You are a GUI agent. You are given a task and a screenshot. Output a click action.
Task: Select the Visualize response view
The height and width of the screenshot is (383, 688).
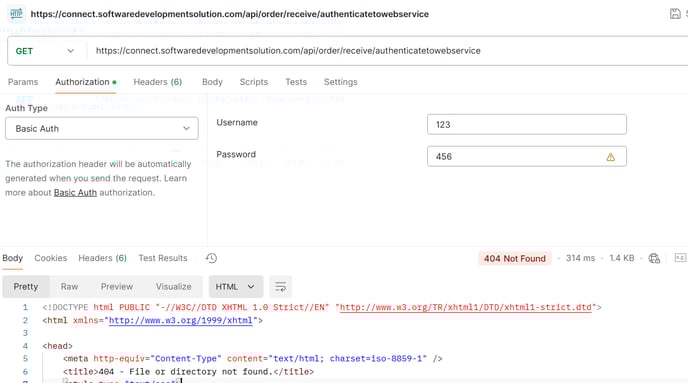click(173, 286)
